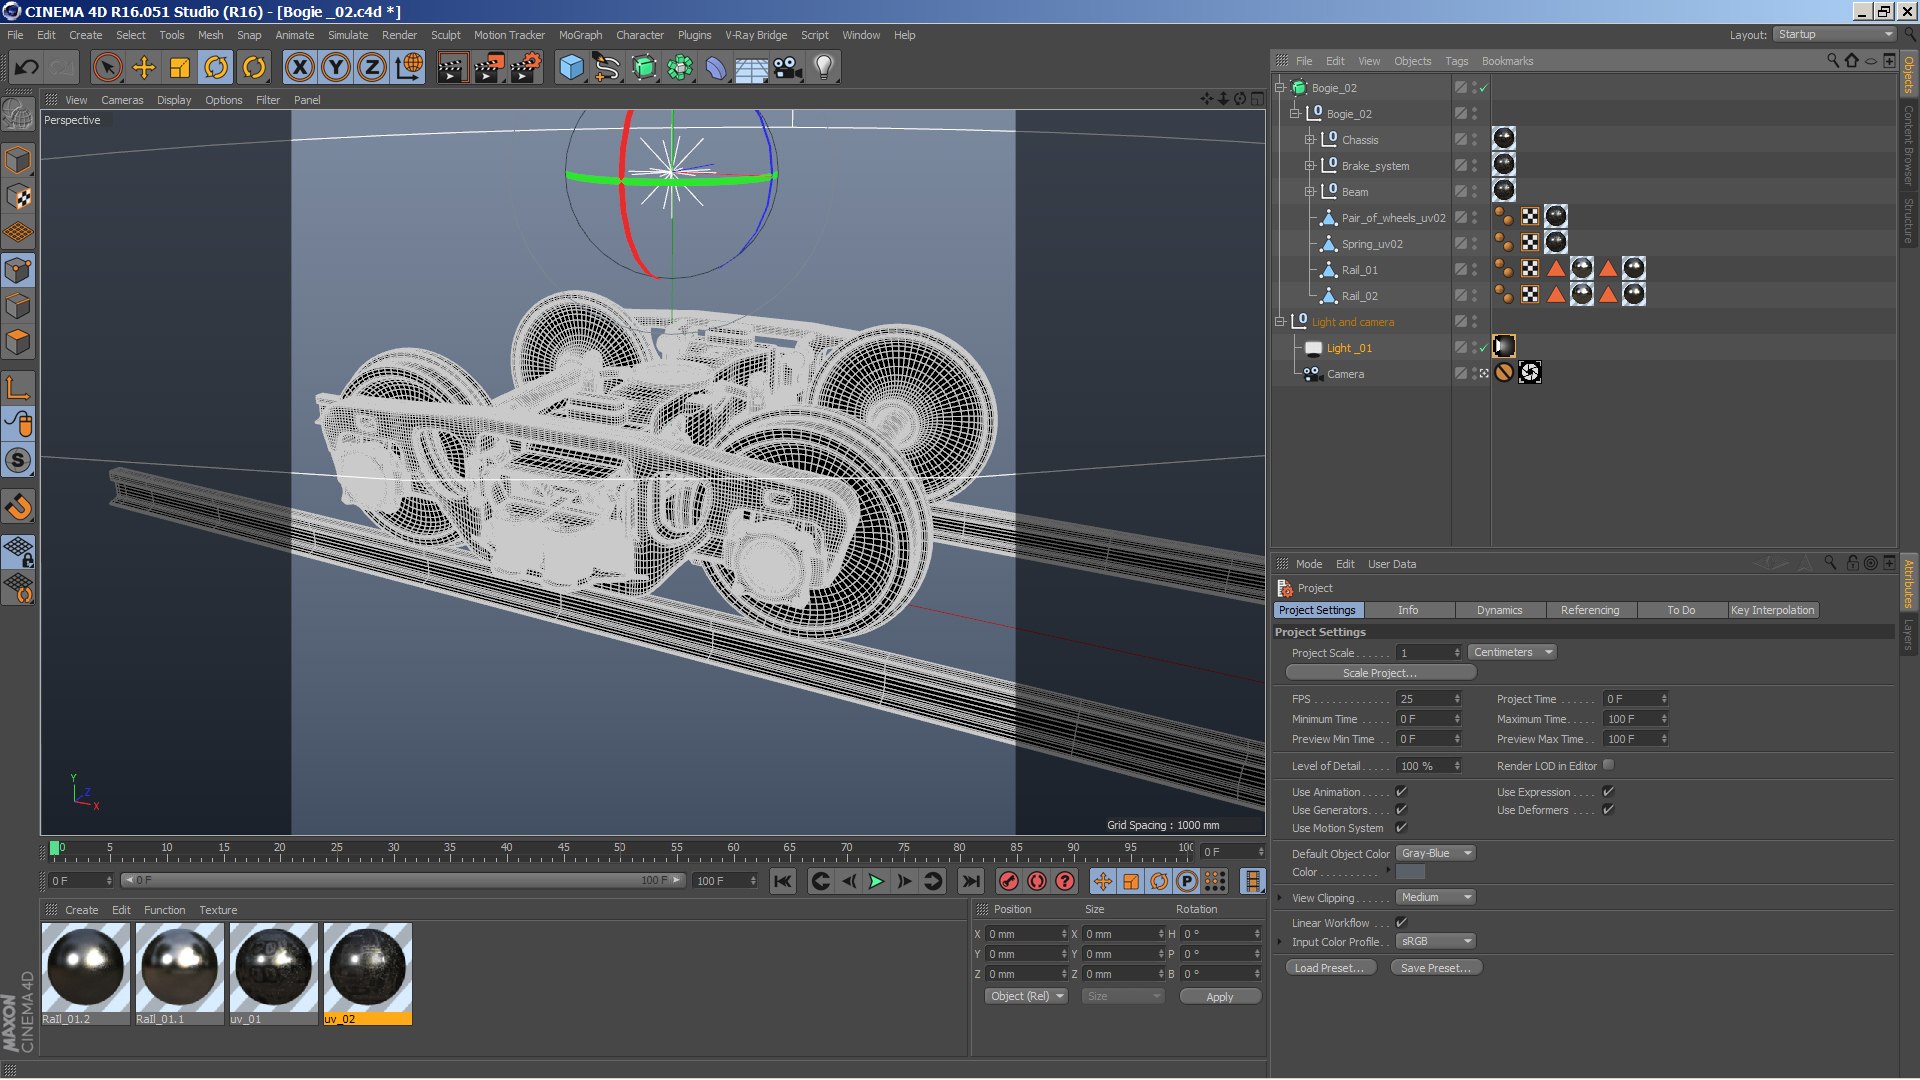Play the animation forwards
This screenshot has width=1920, height=1080.
click(x=876, y=881)
